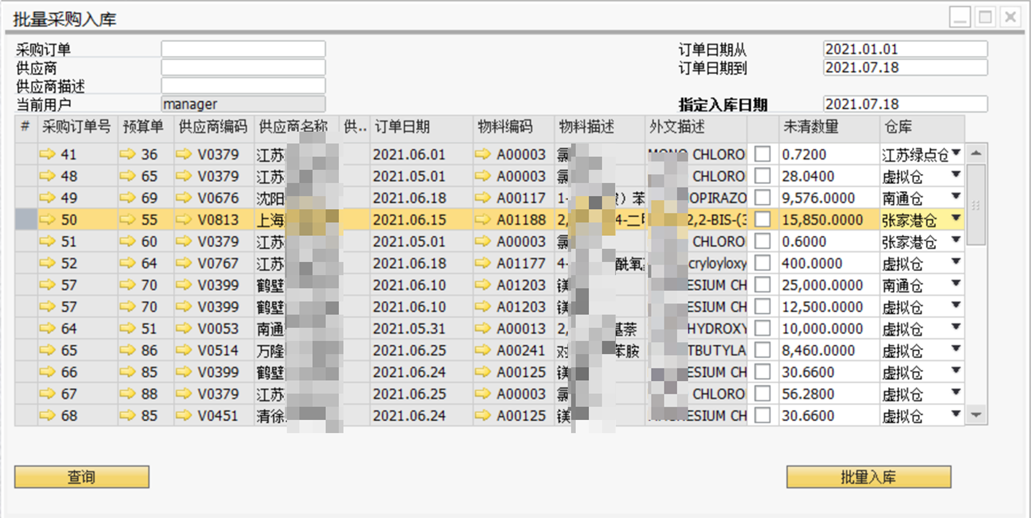Tick the checkbox in highlighted order 50 row

(763, 220)
